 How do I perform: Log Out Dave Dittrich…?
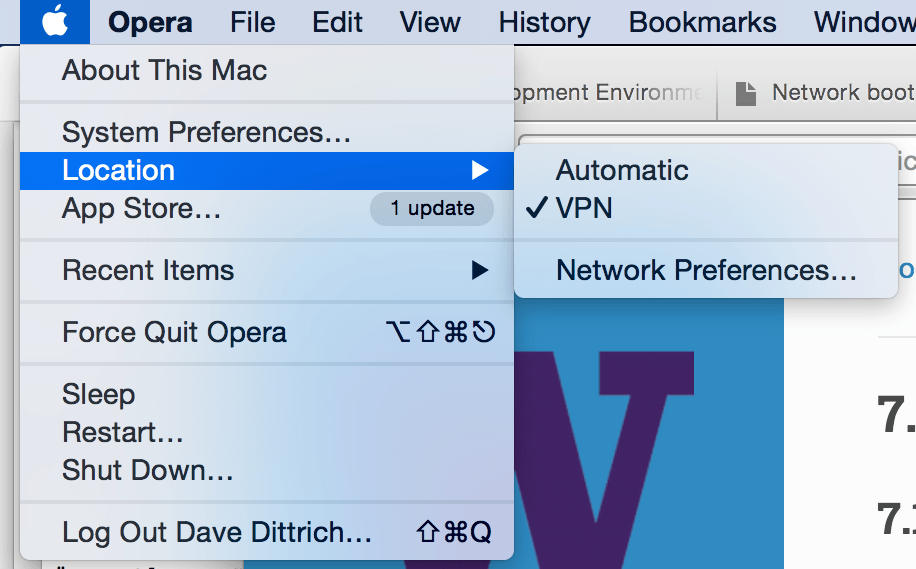pyautogui.click(x=267, y=532)
